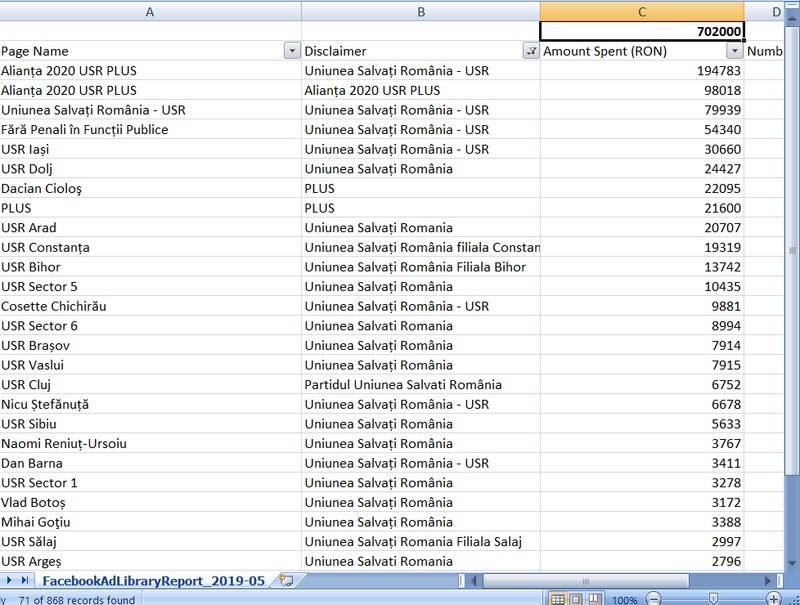Select the USR Iași page name cell
Viewport: 800px width, 605px height.
click(x=150, y=149)
